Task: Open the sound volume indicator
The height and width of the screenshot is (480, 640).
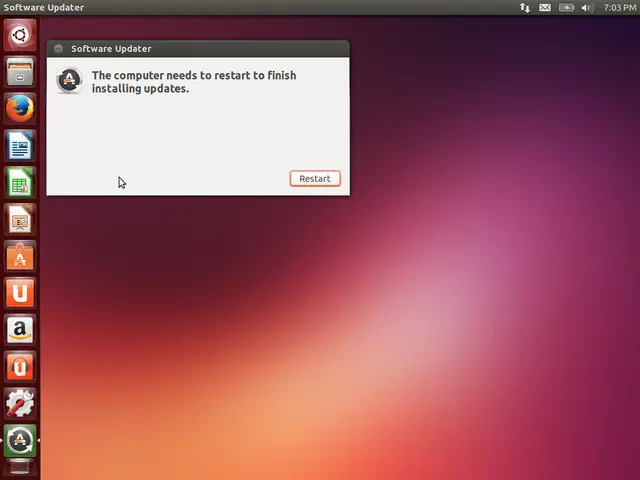Action: tap(587, 7)
